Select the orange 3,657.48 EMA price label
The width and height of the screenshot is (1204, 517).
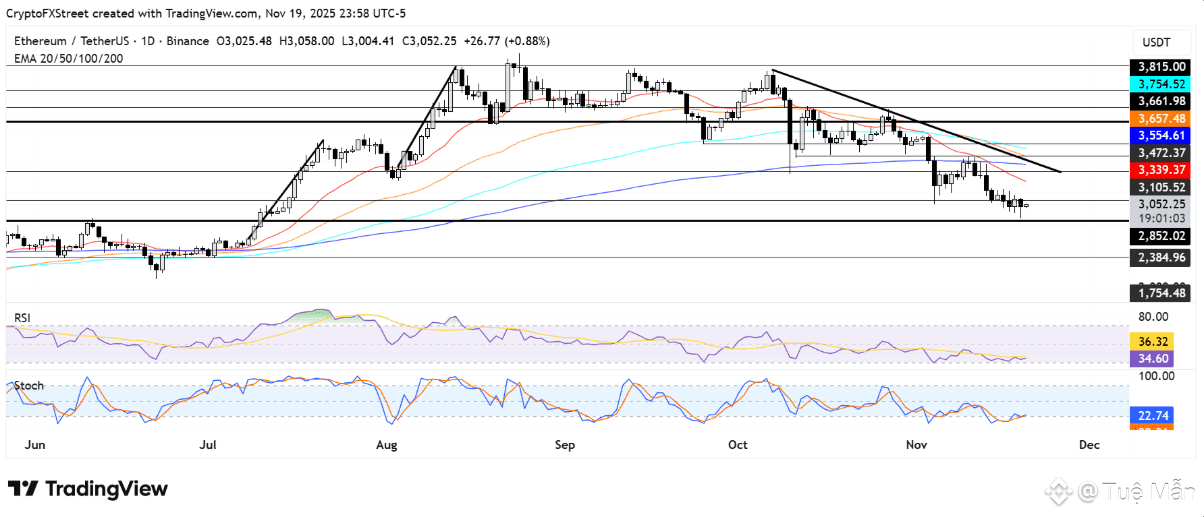(x=1161, y=118)
